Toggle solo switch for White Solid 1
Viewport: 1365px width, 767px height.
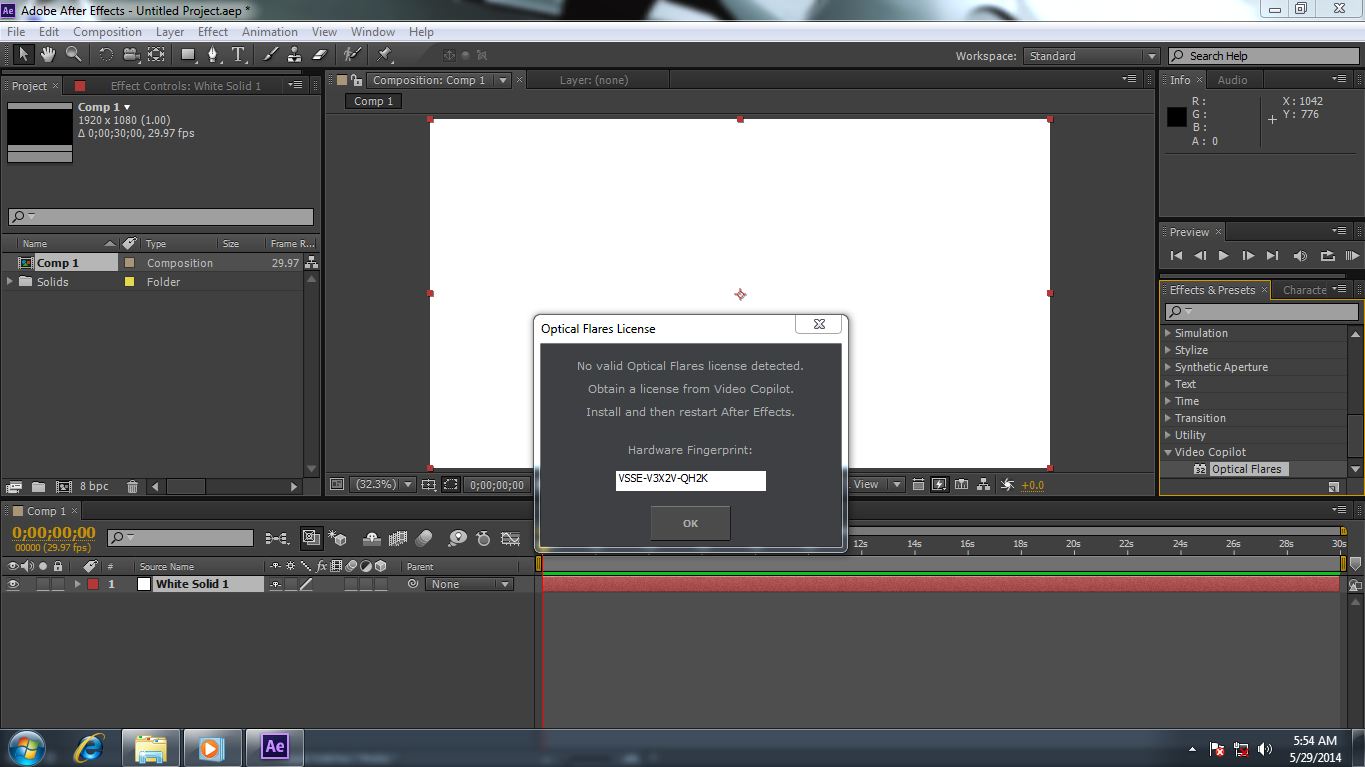(43, 584)
